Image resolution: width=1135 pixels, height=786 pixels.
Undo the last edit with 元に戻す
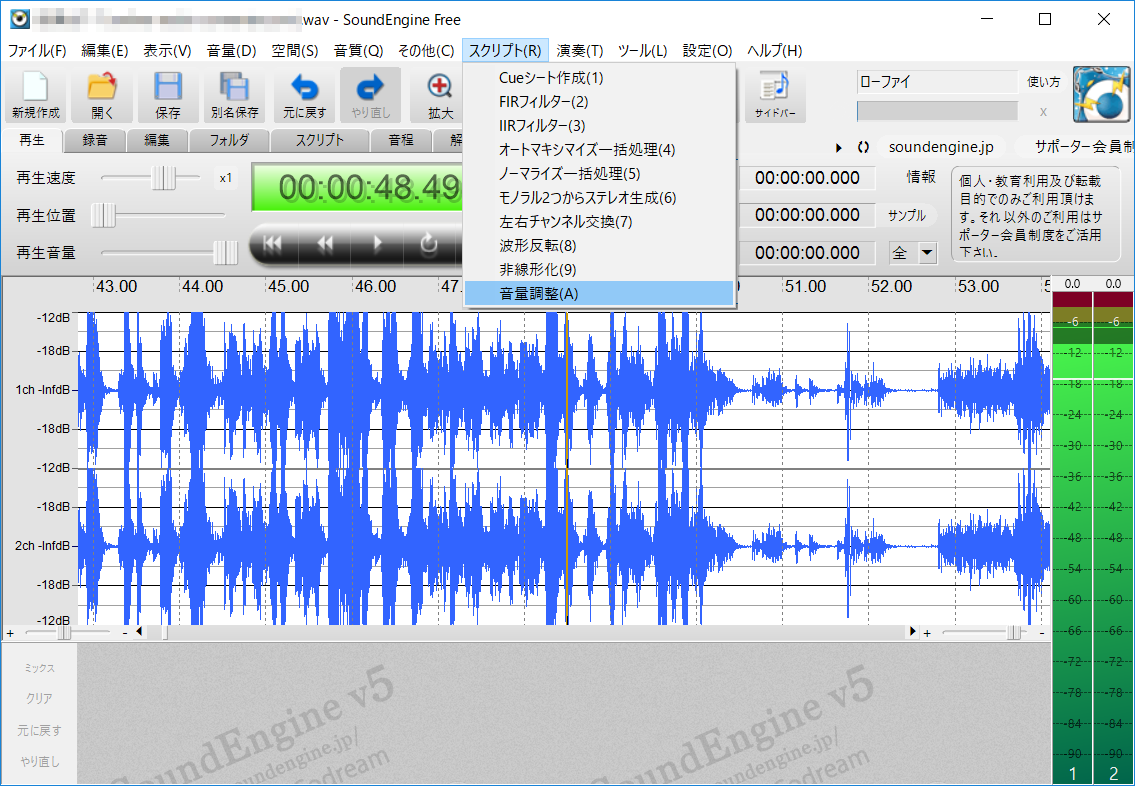click(304, 95)
